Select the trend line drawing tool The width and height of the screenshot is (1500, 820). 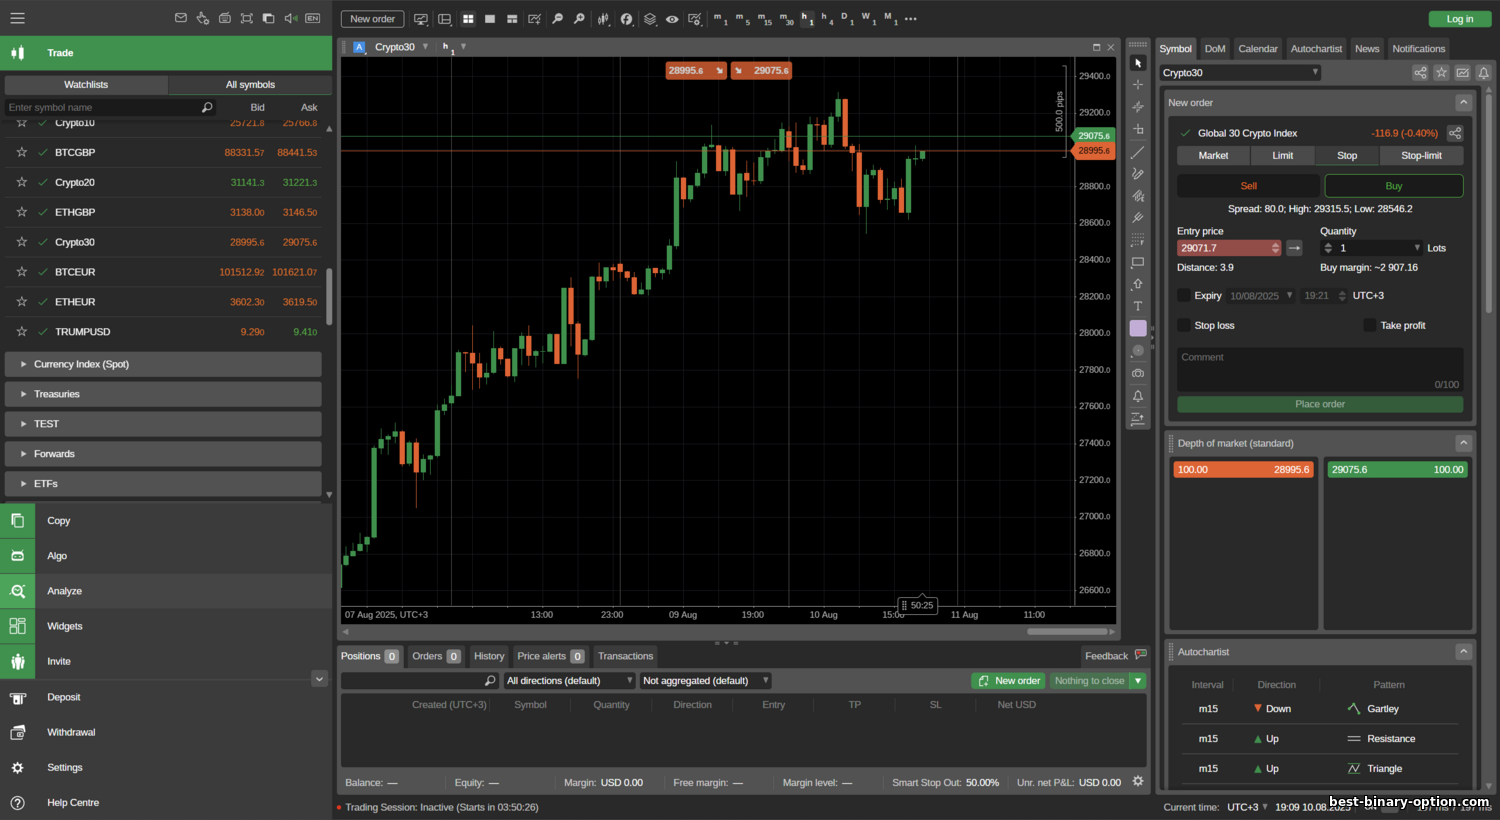(1137, 153)
